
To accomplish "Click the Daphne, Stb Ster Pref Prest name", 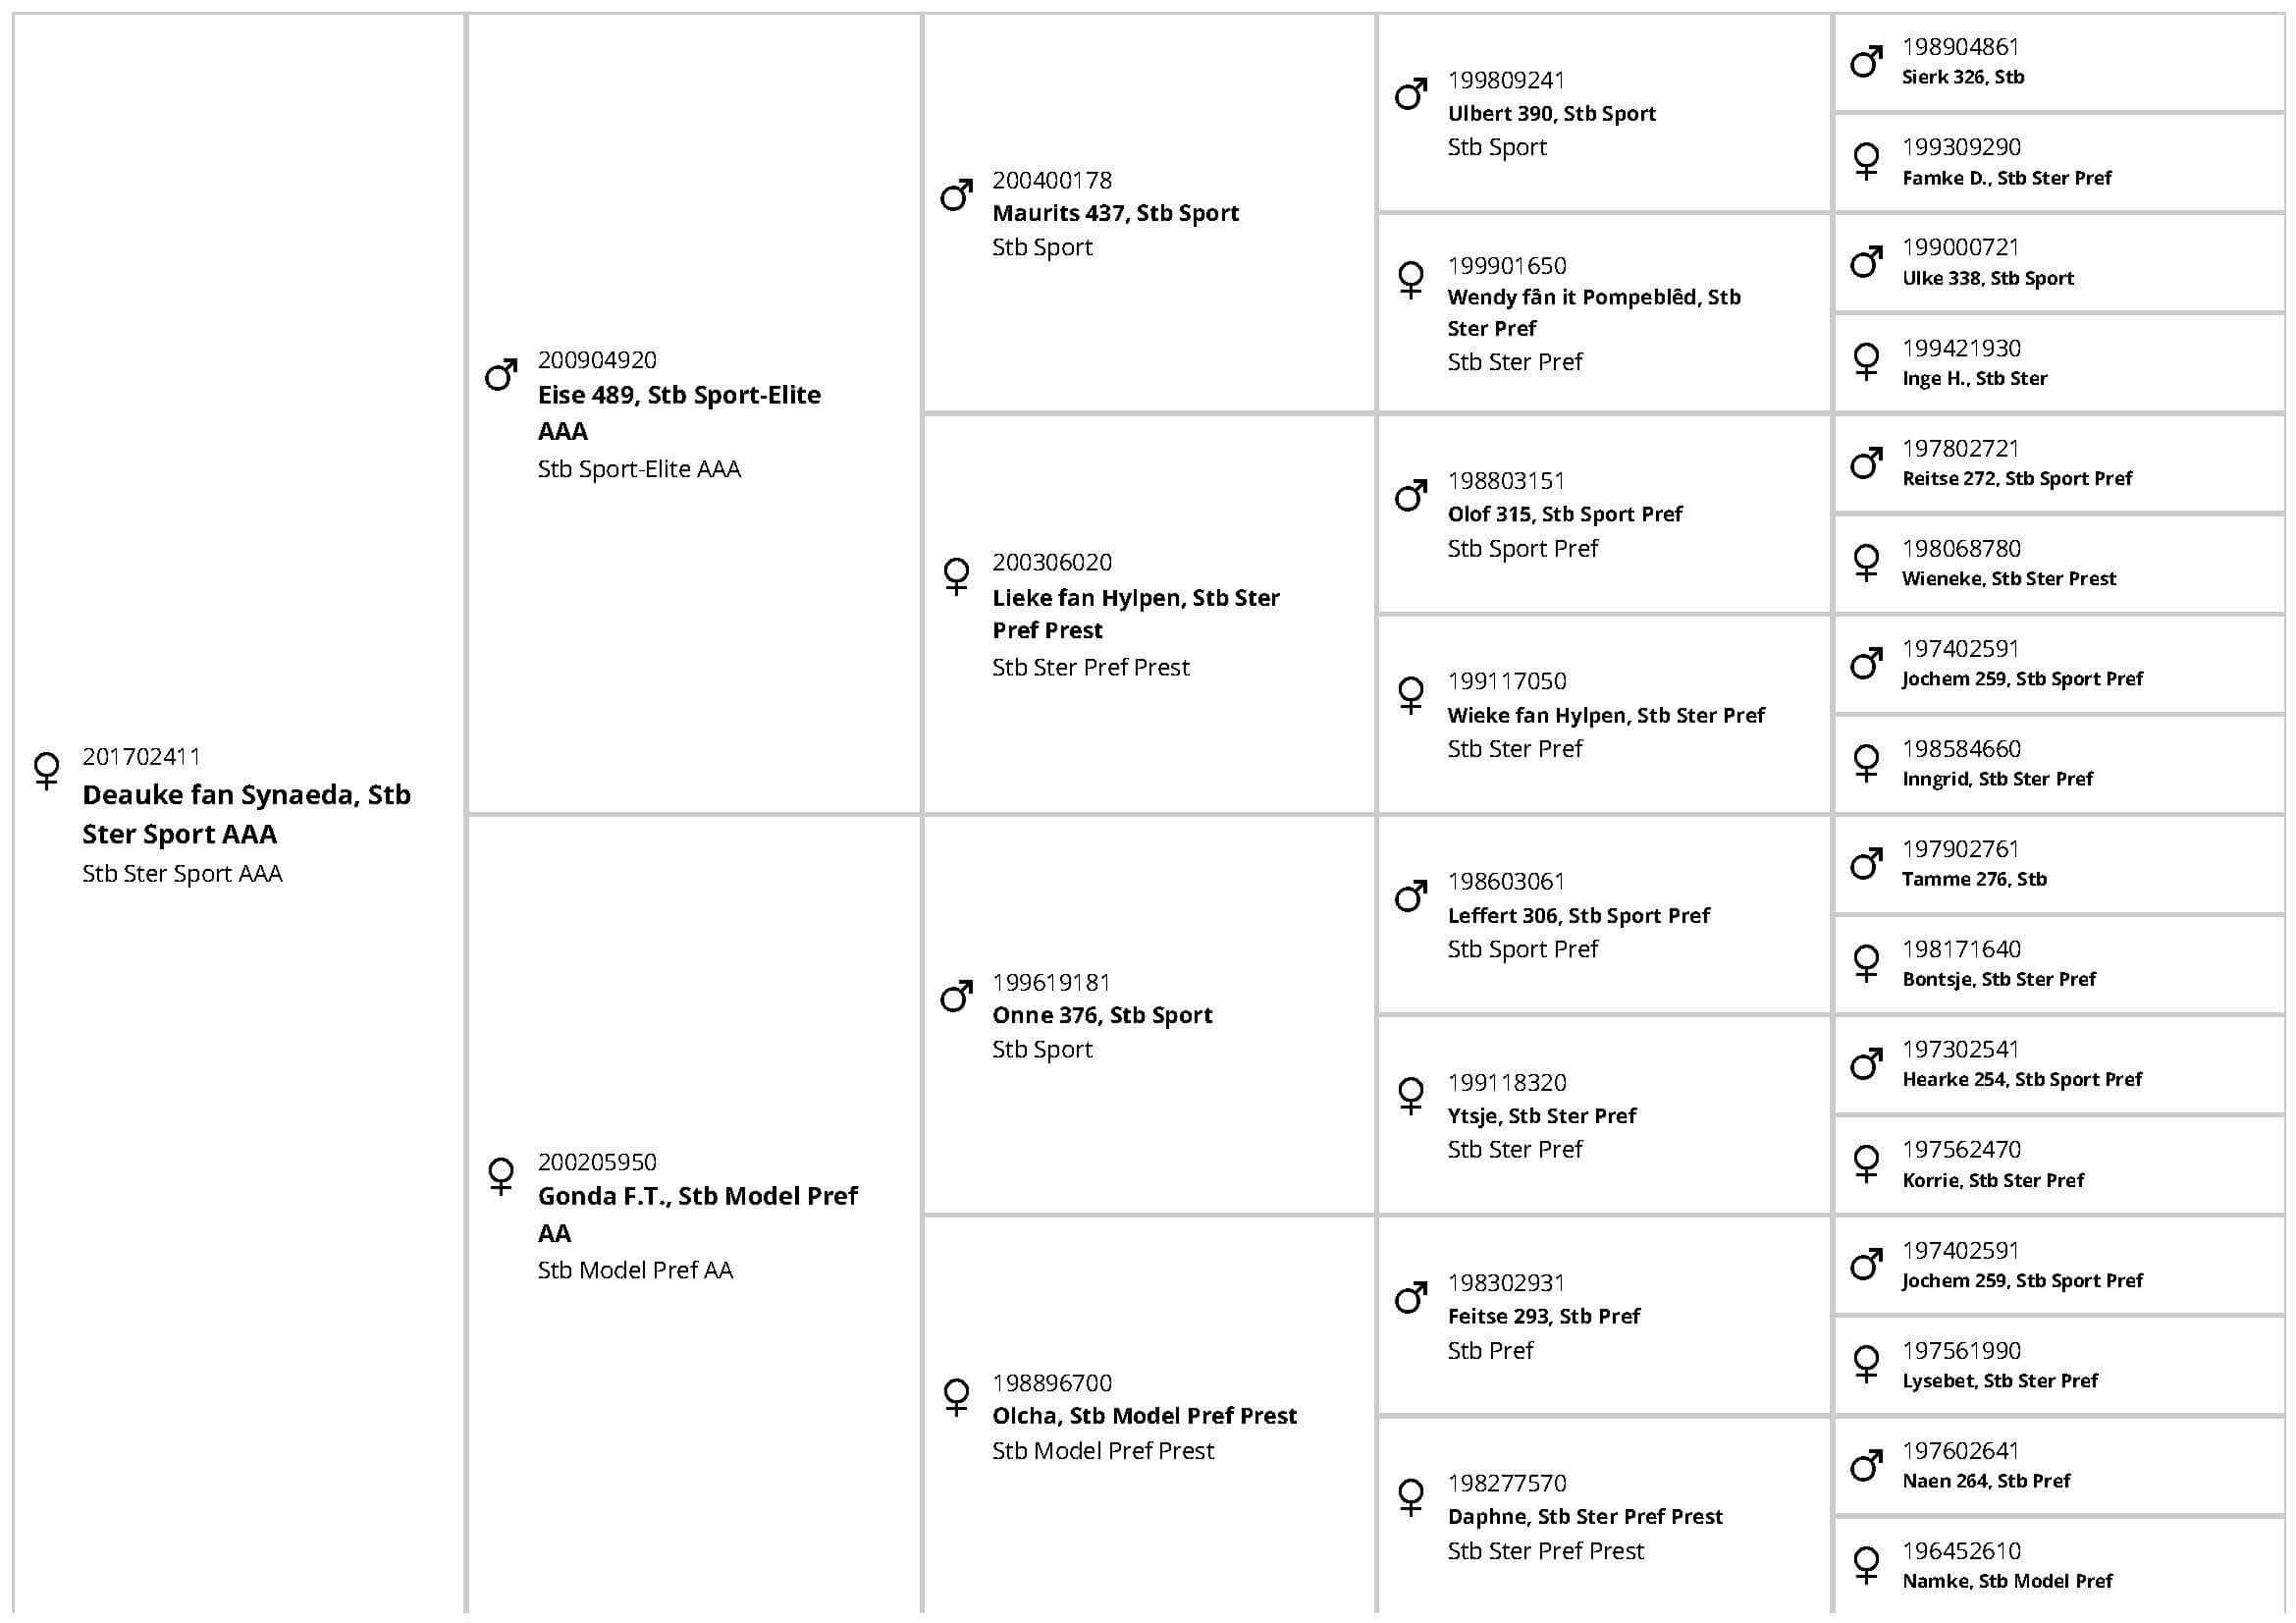I will 1584,1516.
